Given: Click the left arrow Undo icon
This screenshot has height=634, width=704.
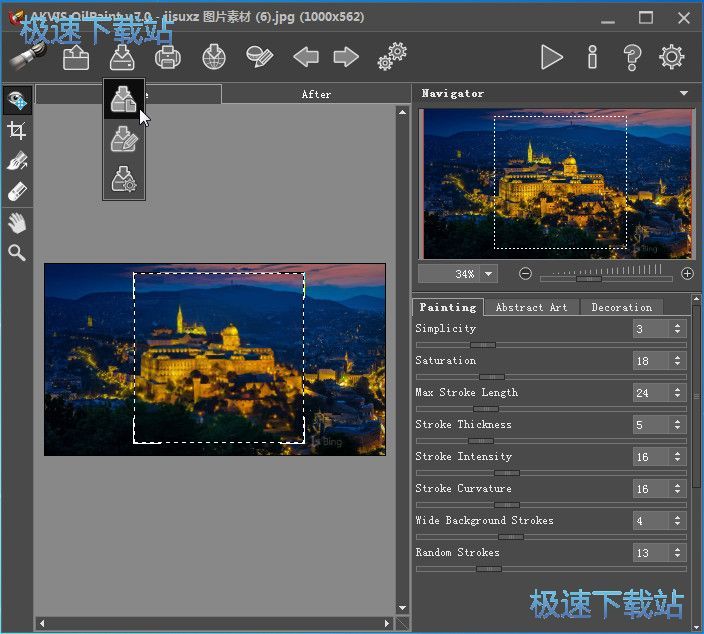Looking at the screenshot, I should pos(305,57).
